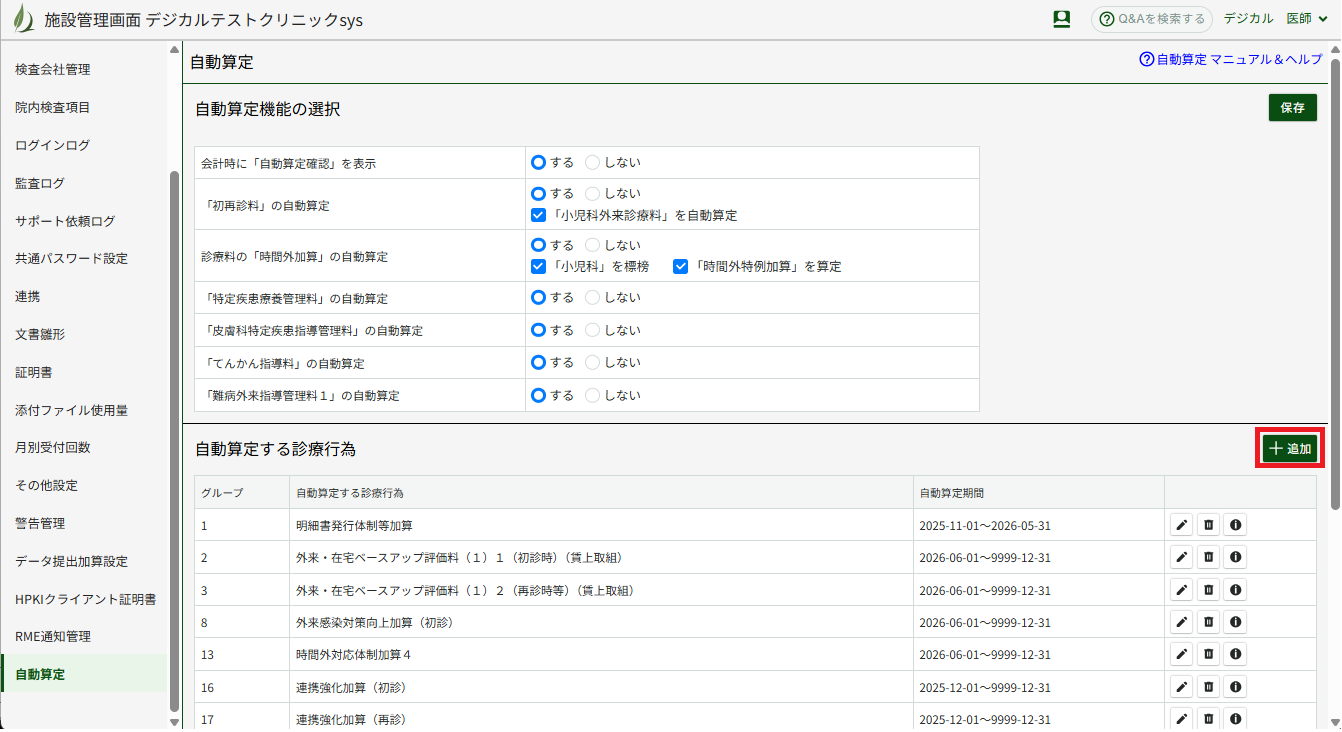Open HPKIクライアント証明書 in the sidebar
The image size is (1342, 732).
[x=84, y=599]
